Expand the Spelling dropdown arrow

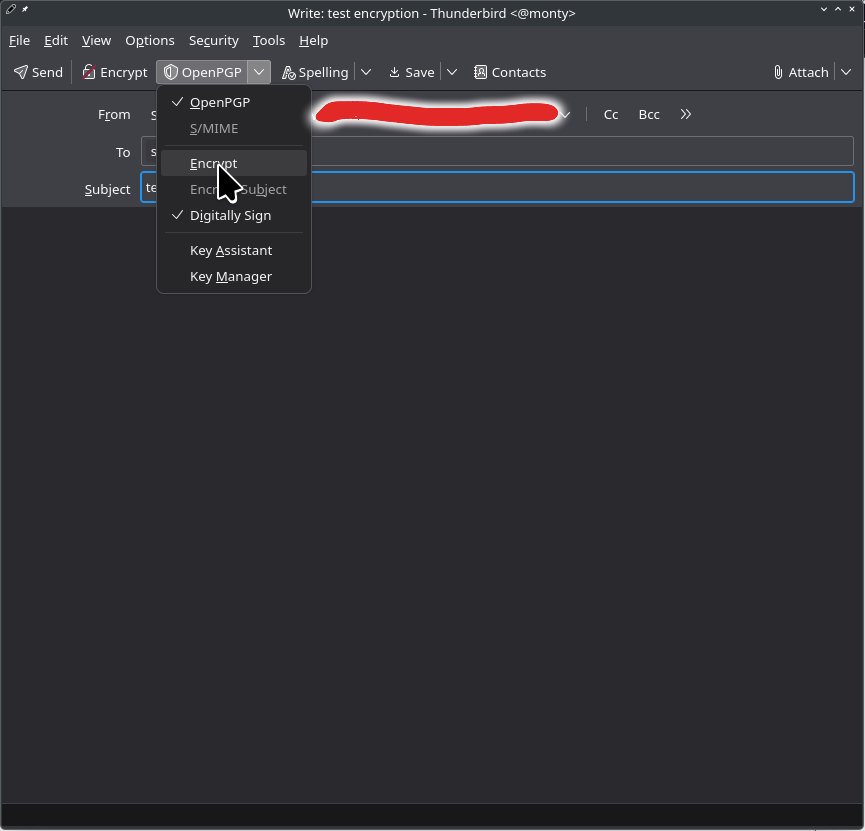coord(366,72)
